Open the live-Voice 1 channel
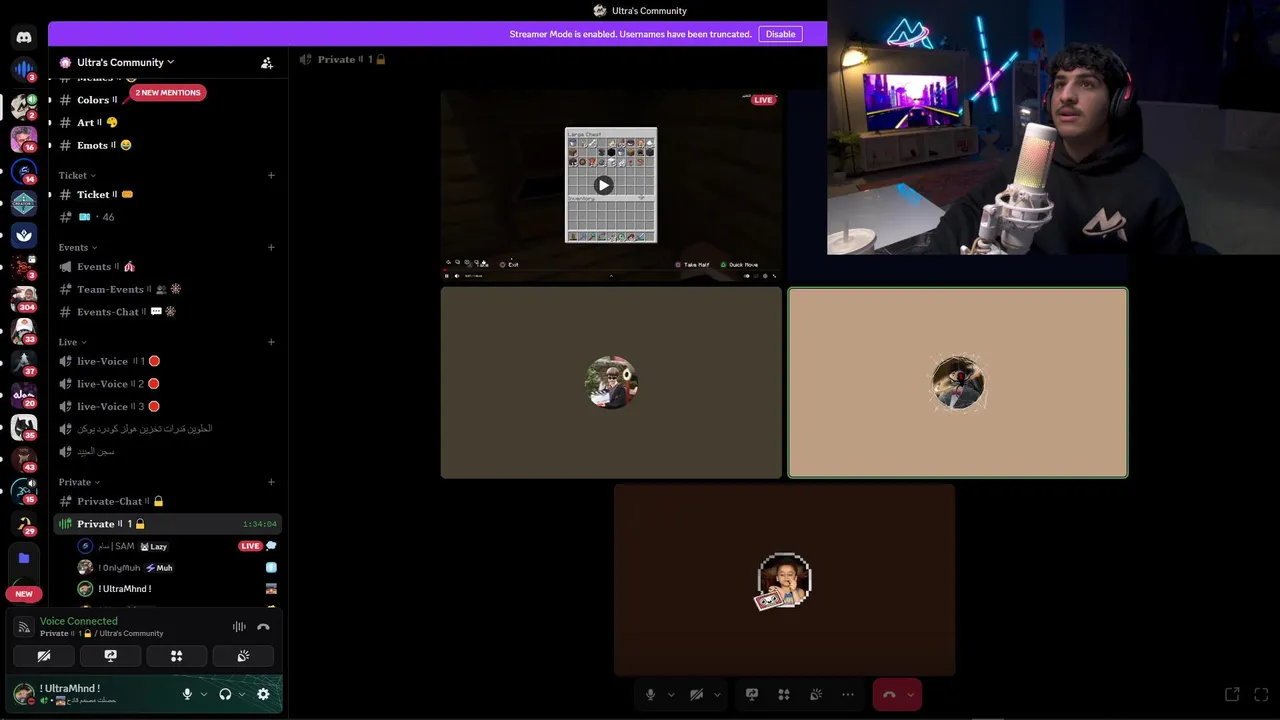This screenshot has height=720, width=1280. (x=168, y=361)
